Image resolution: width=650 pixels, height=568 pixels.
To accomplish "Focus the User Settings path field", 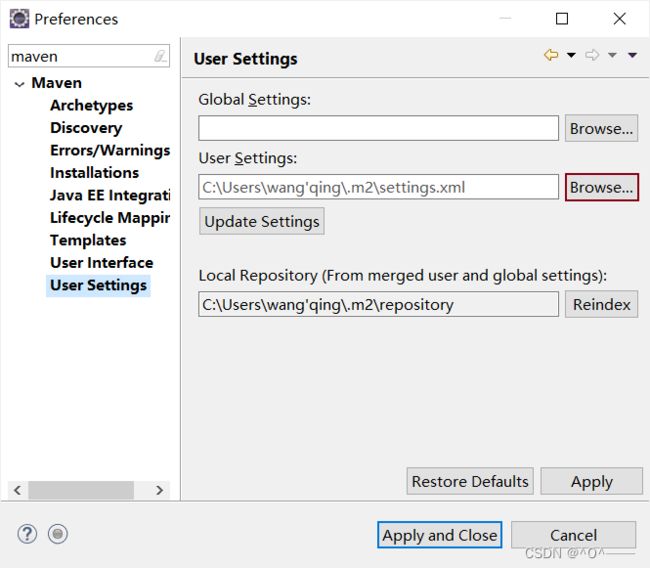I will coord(378,187).
